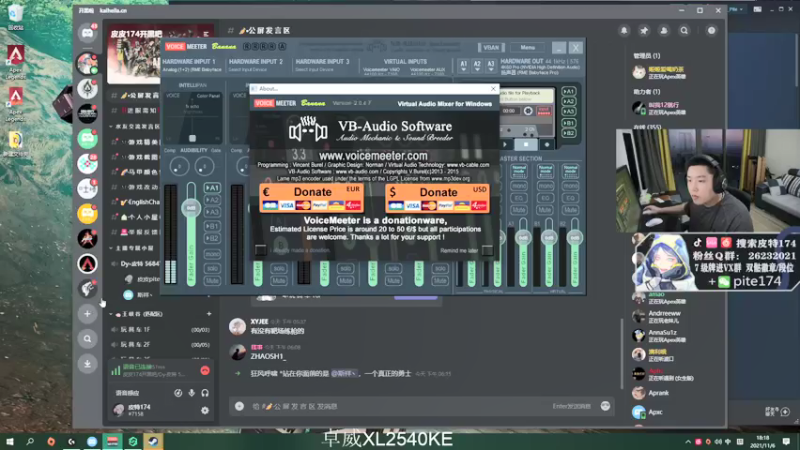Open Voicemeeter Menu button
Screen dimensions: 800x450
pos(528,47)
